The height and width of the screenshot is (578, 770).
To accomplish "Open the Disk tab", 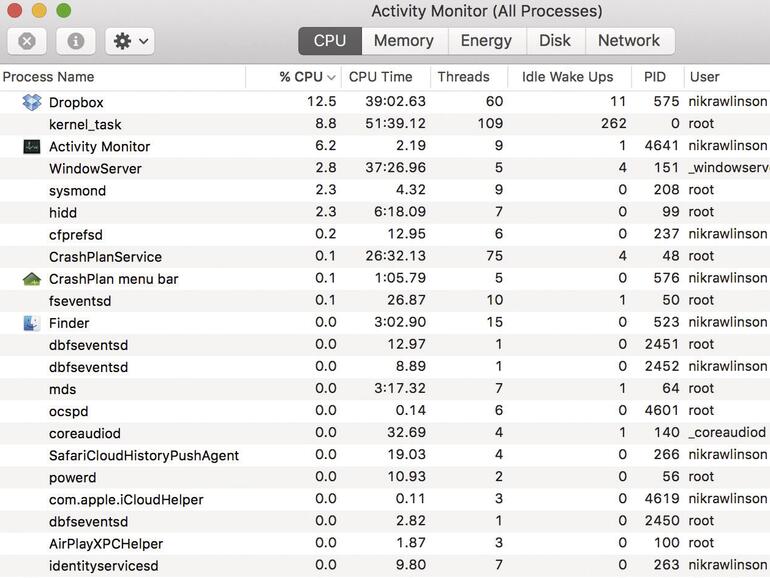I will 555,41.
